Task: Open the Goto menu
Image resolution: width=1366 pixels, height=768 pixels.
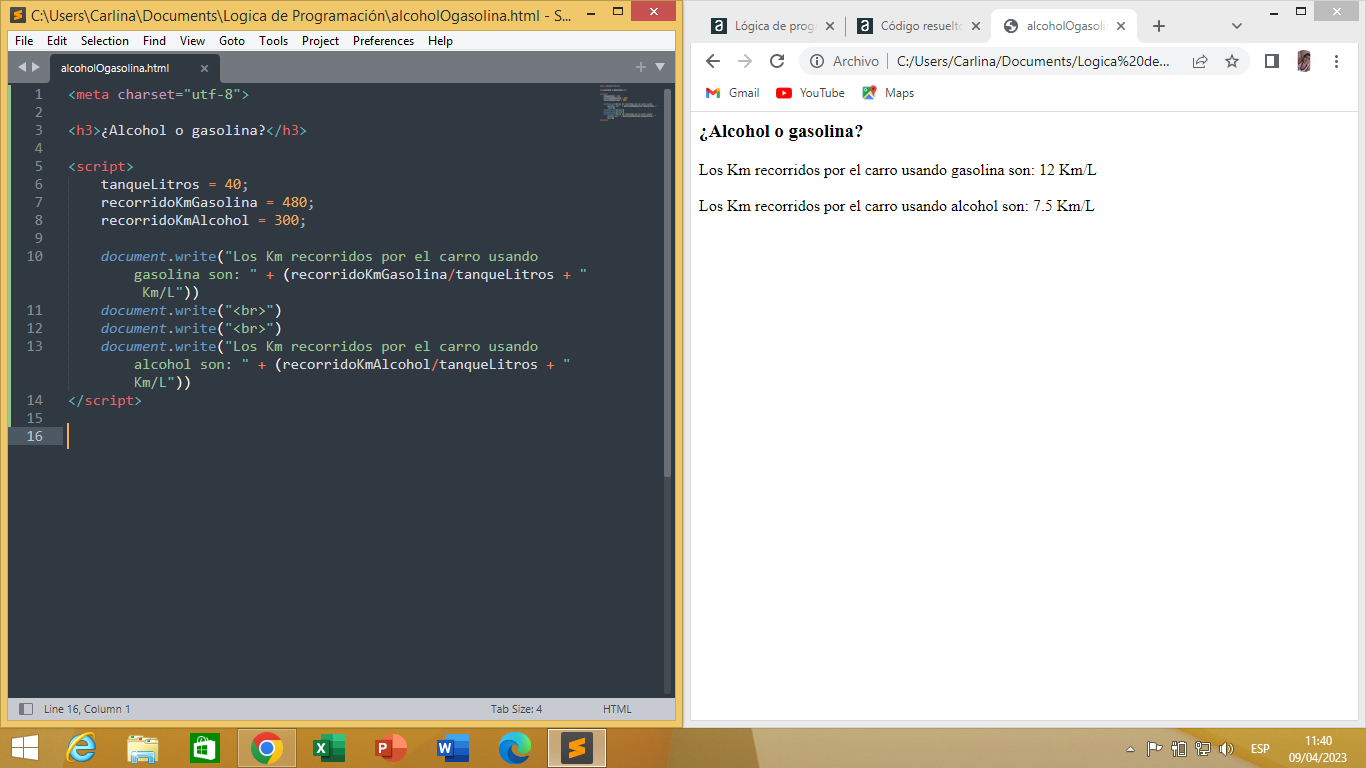Action: tap(232, 41)
